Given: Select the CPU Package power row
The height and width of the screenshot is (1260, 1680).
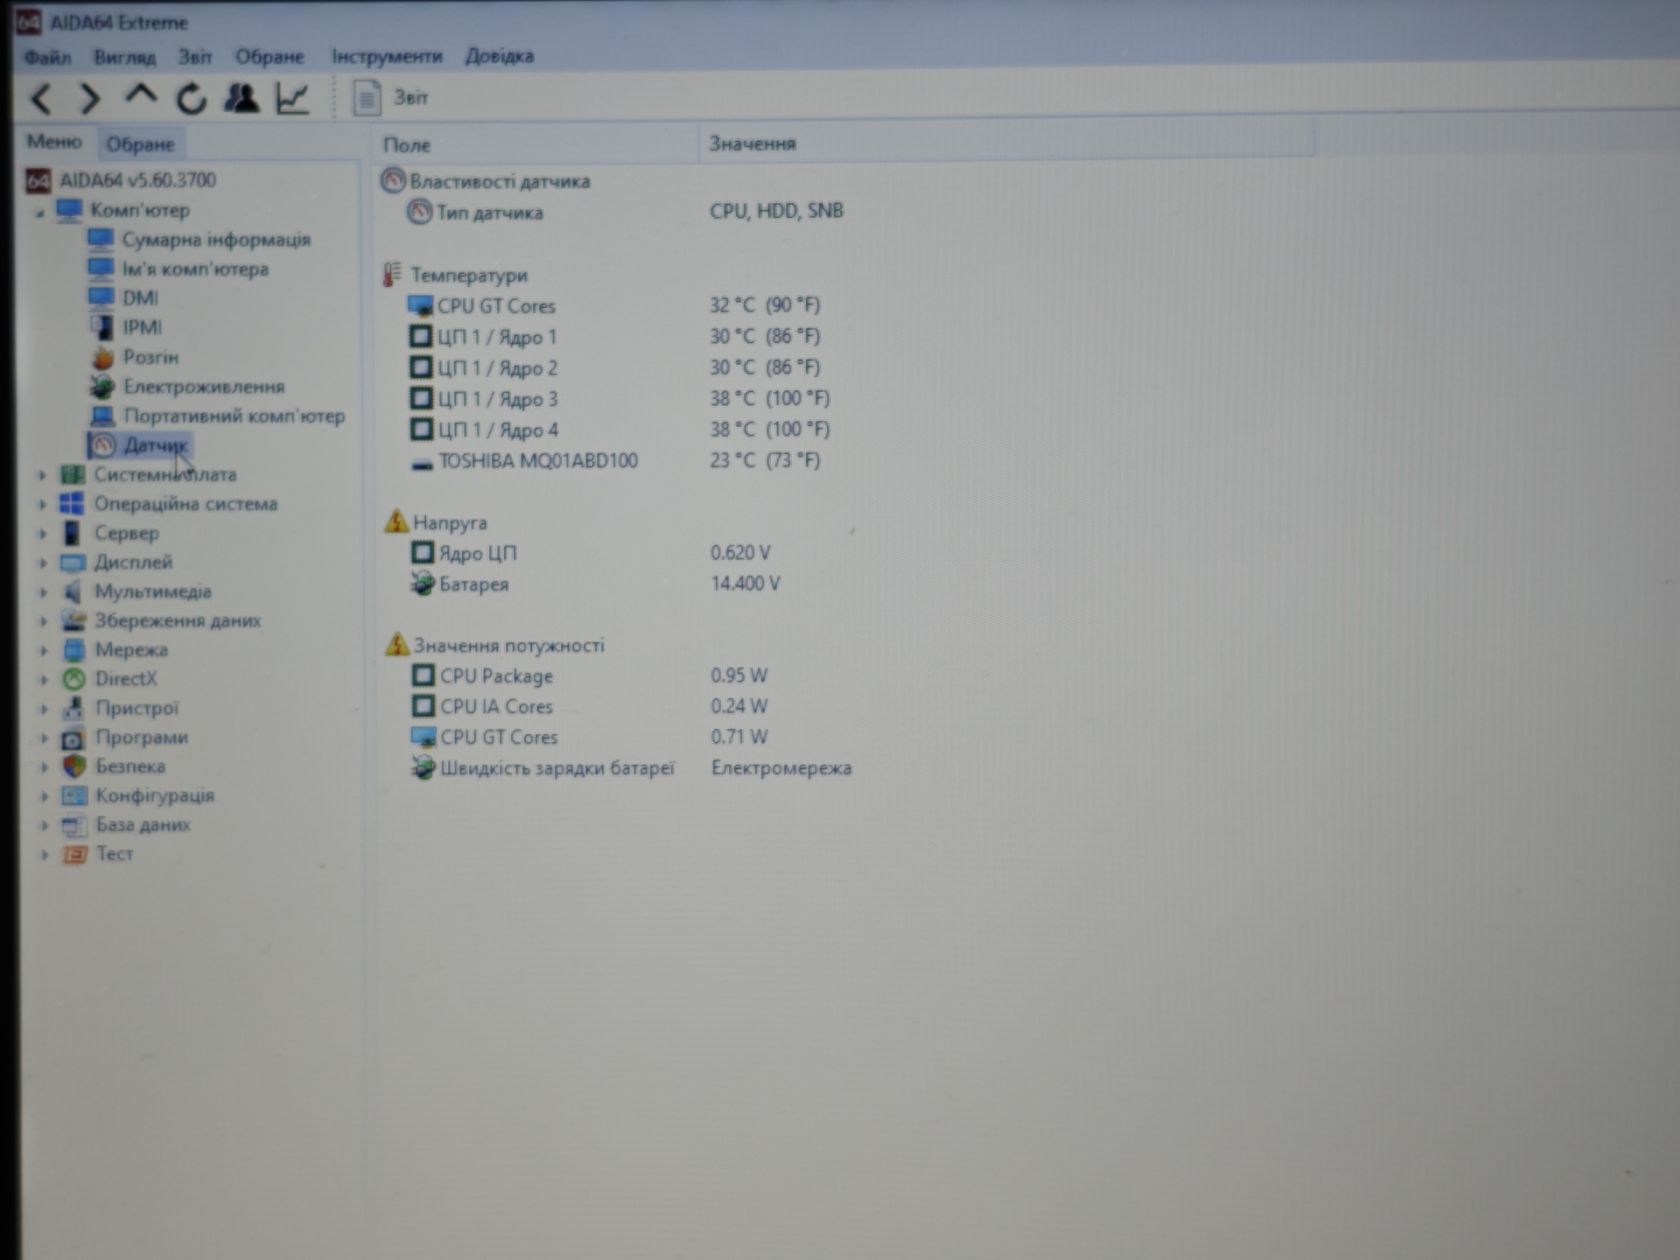Looking at the screenshot, I should (590, 676).
